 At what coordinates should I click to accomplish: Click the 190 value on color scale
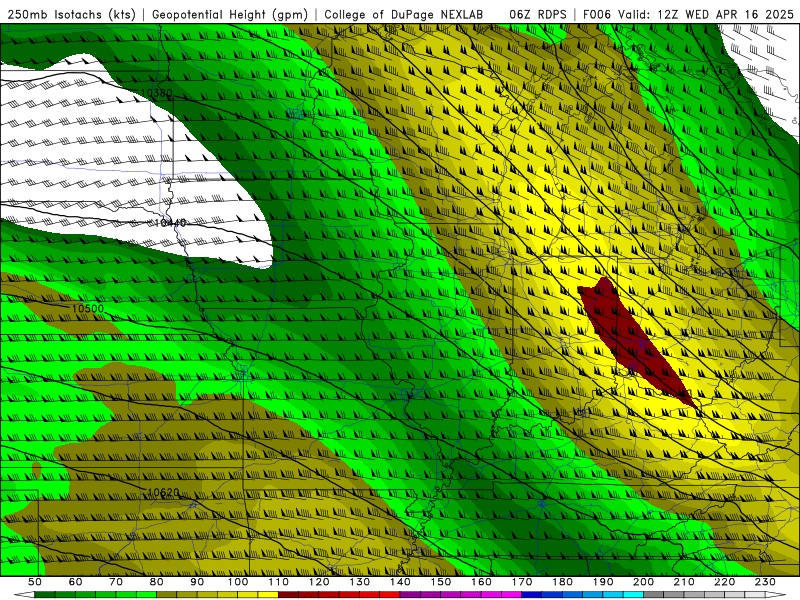[603, 582]
